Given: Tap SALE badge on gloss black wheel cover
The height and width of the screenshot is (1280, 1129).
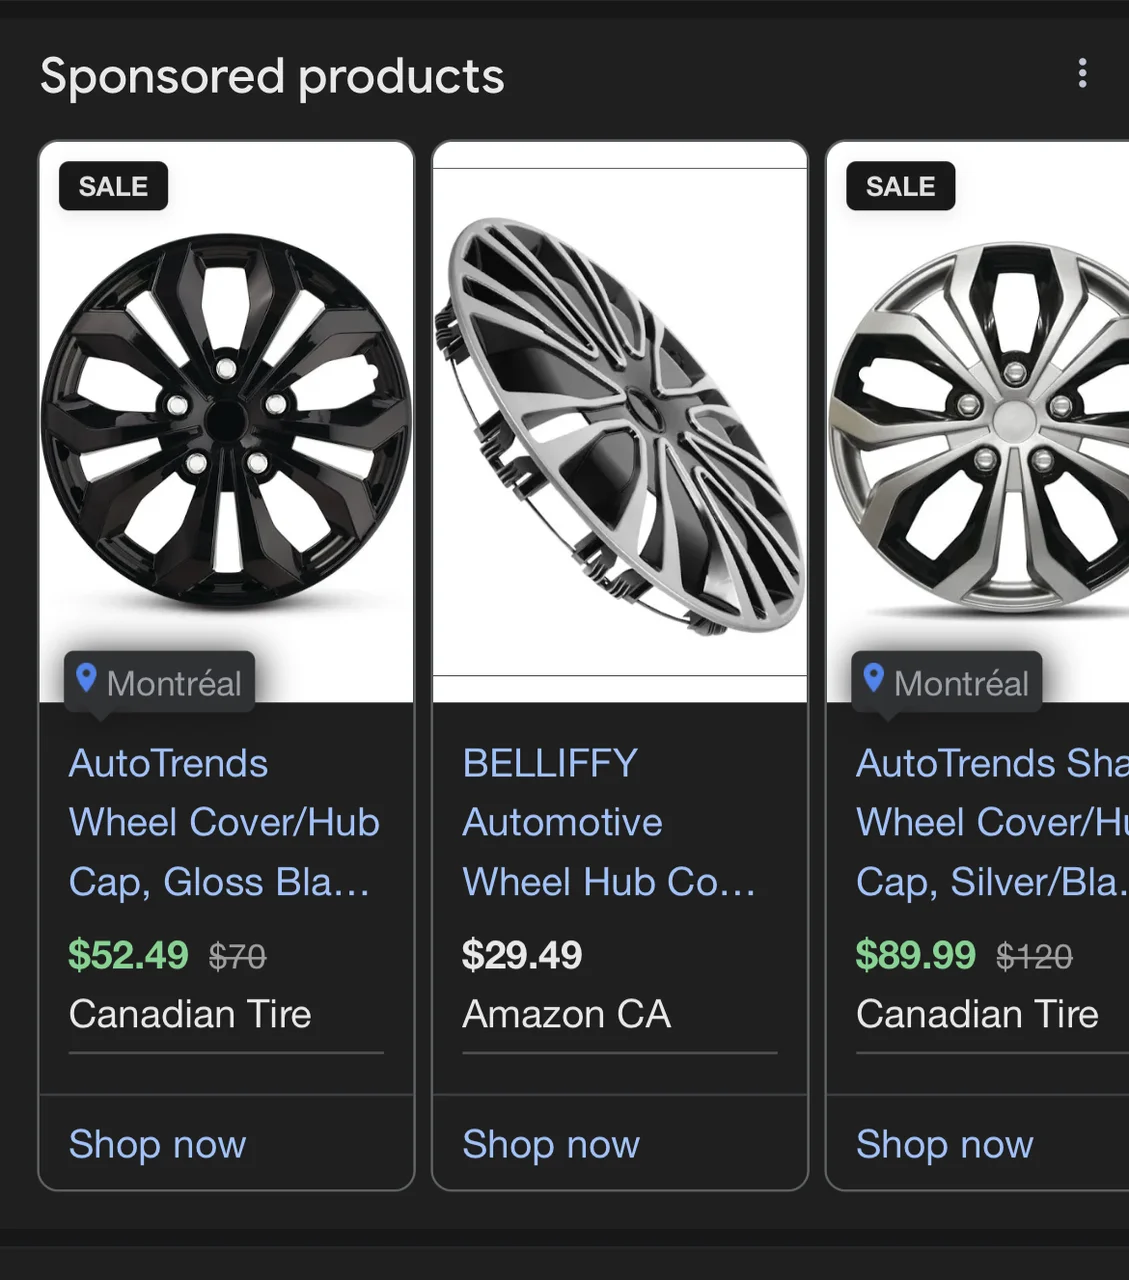Looking at the screenshot, I should click(113, 187).
